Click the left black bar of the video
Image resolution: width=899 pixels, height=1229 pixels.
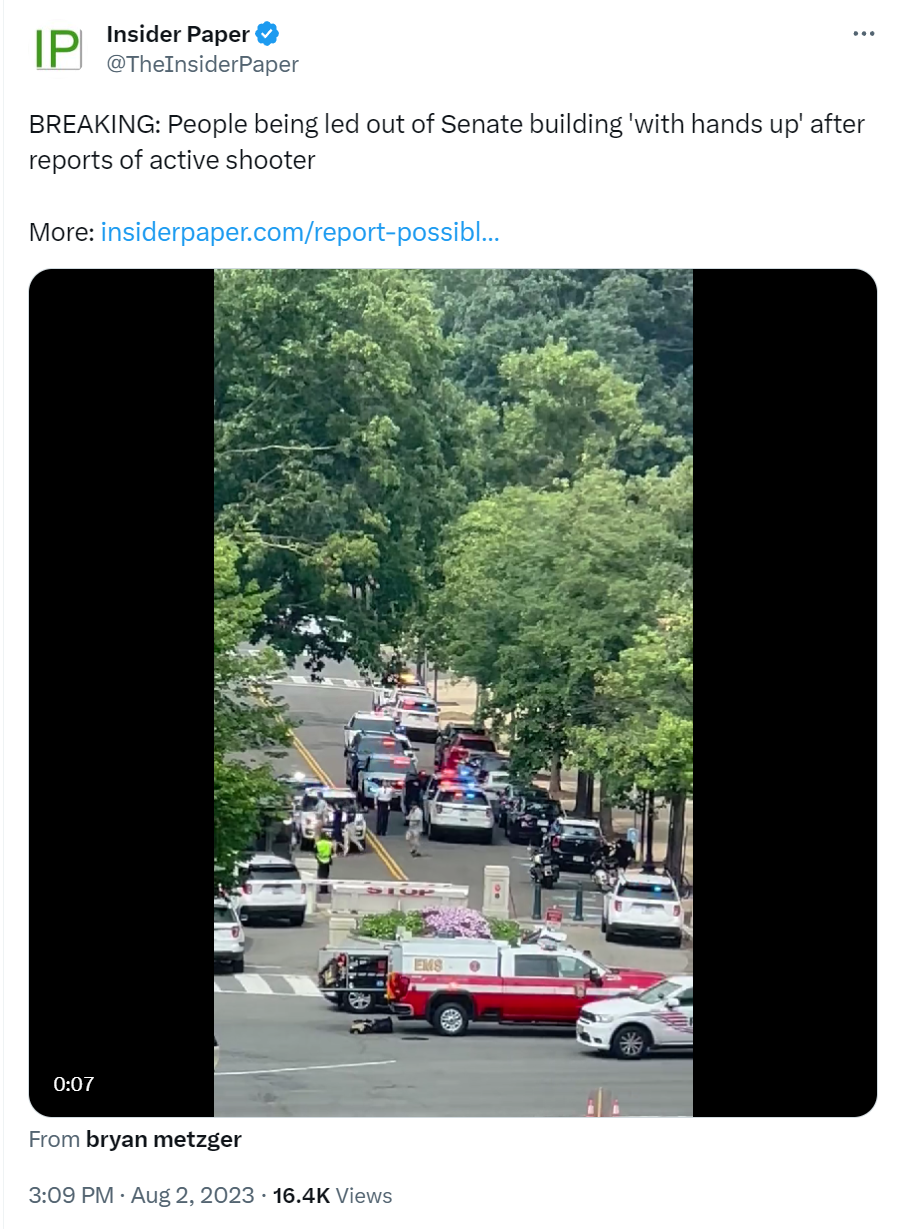click(121, 693)
